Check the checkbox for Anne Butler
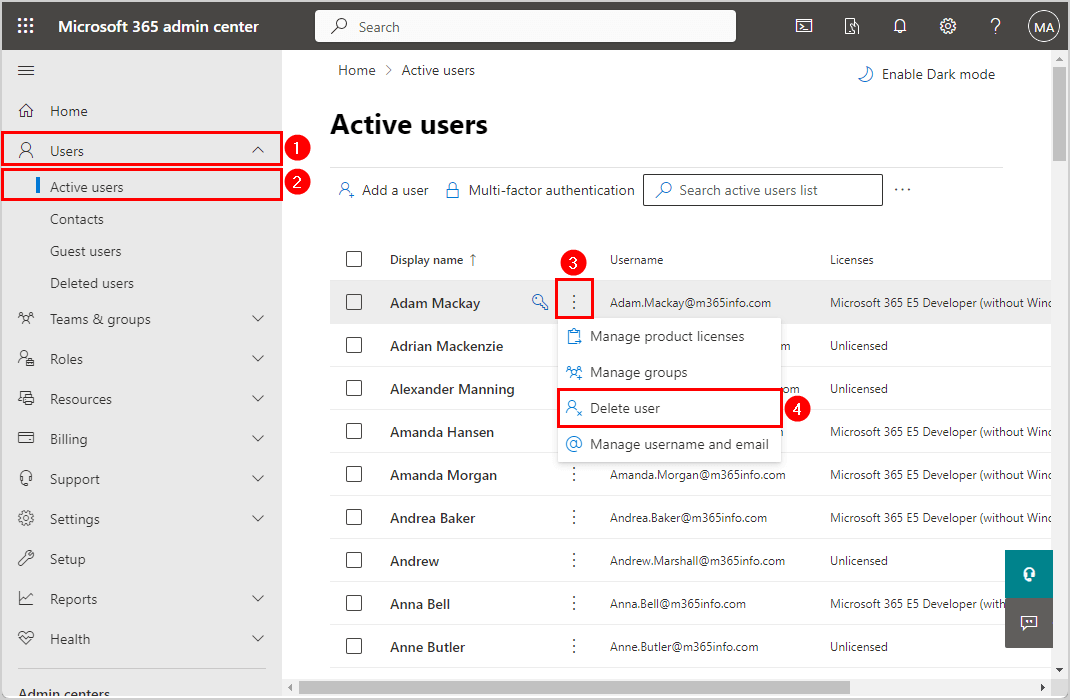The width and height of the screenshot is (1070, 700). [354, 646]
